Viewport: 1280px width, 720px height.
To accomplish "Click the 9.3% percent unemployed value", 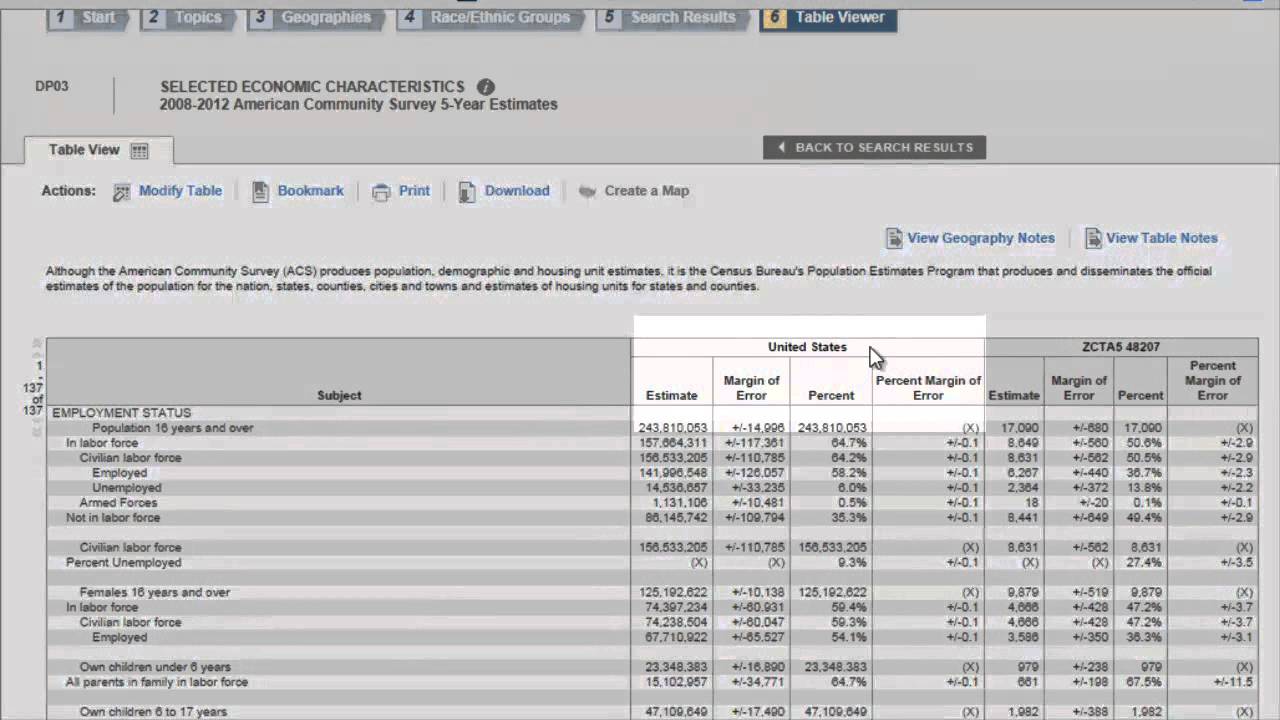I will click(852, 563).
